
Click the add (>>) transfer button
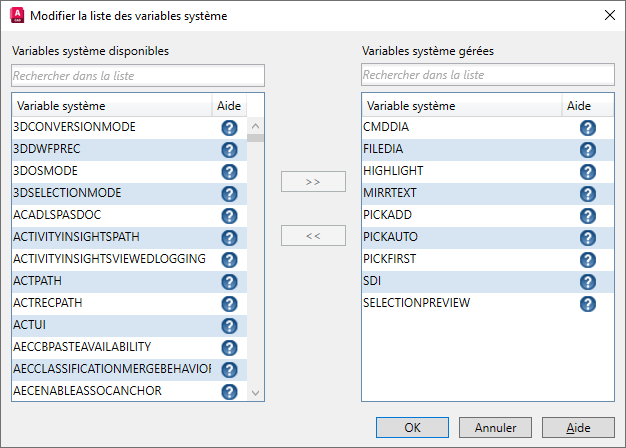click(x=313, y=182)
